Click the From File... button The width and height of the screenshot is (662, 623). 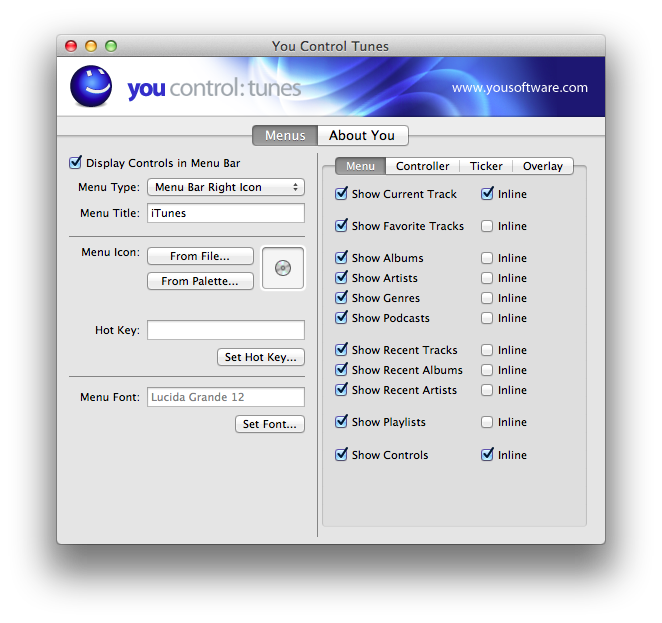[x=200, y=256]
